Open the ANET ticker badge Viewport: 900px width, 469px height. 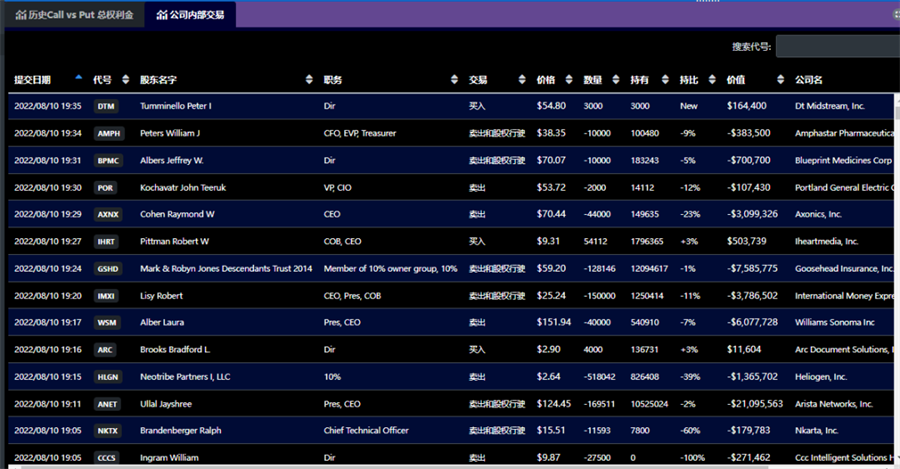[x=107, y=404]
